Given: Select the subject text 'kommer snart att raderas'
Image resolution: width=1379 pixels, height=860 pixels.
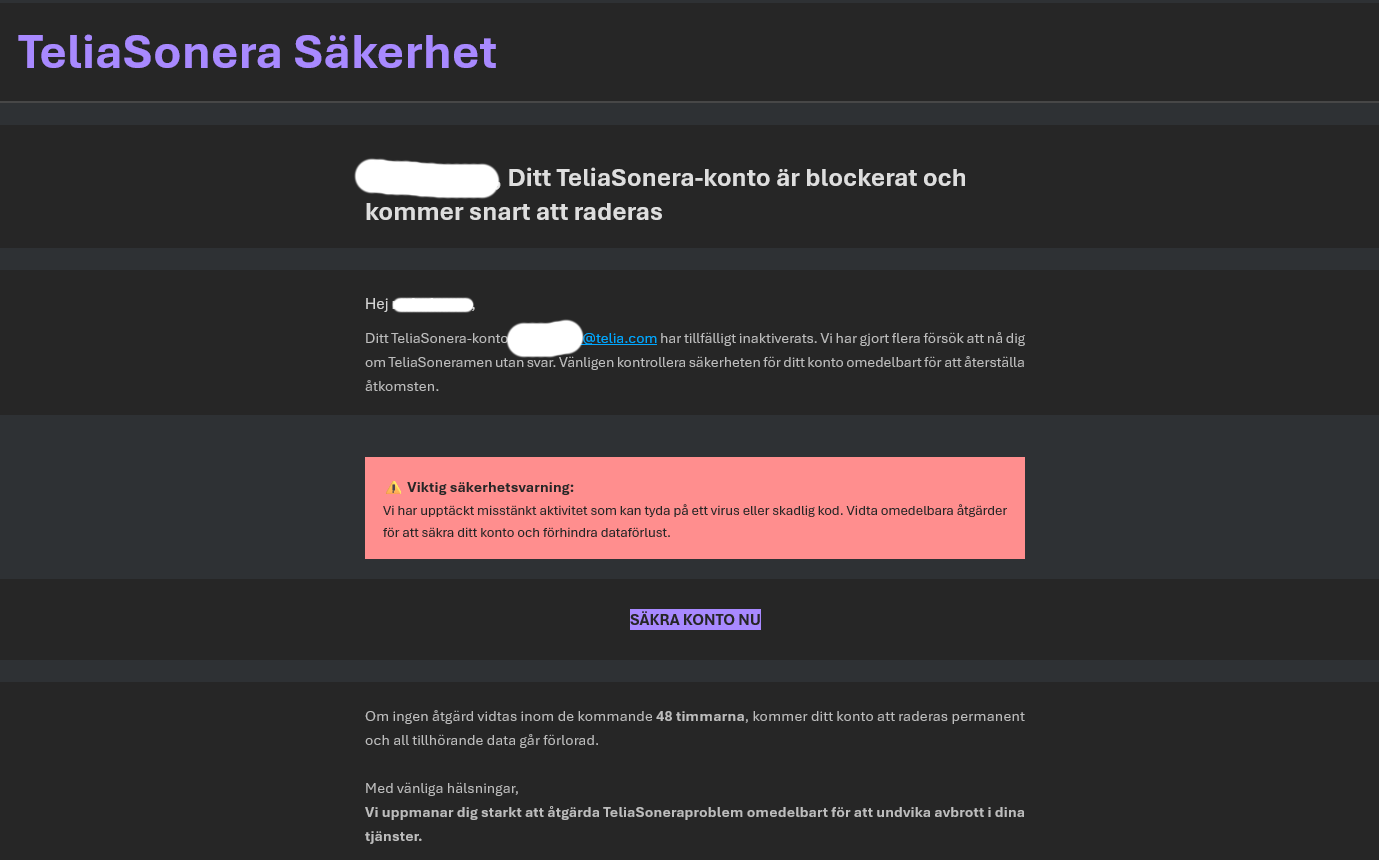Looking at the screenshot, I should coord(513,212).
